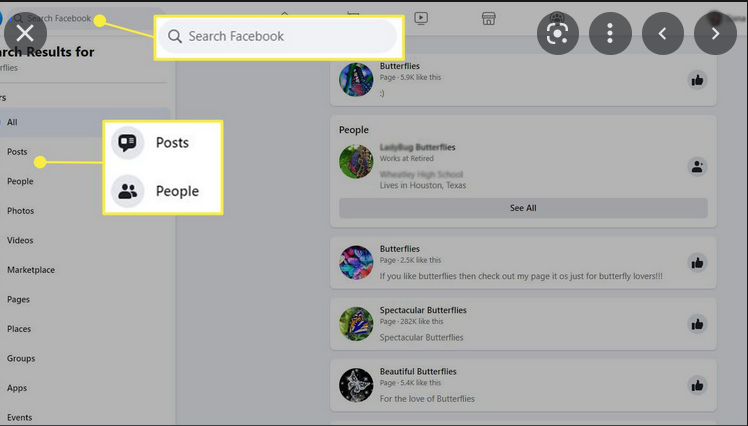The width and height of the screenshot is (748, 426).
Task: Click the 'Page · 5.4K like this' text
Action: [x=410, y=383]
